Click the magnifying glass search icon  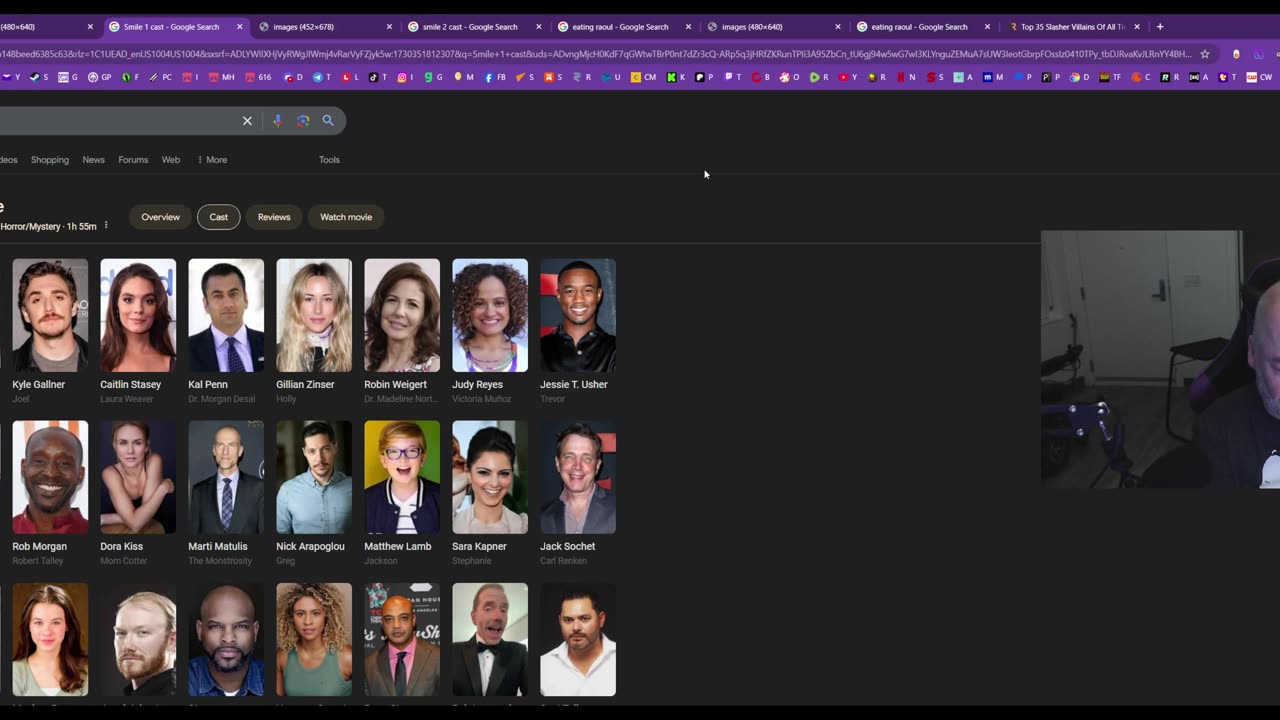pos(328,121)
